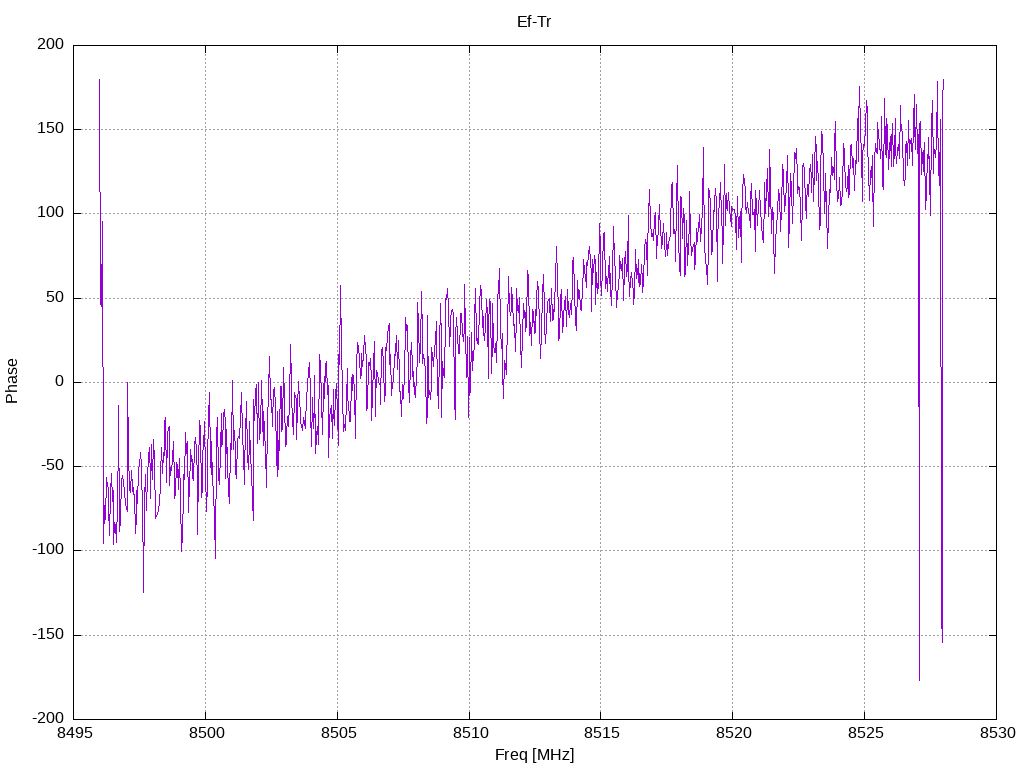
Task: Click the 50 y-axis tick label
Action: tap(56, 297)
